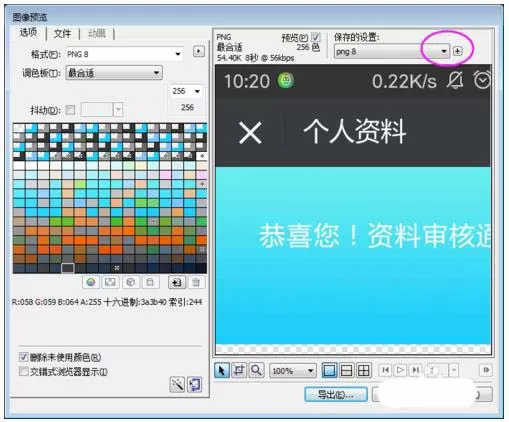Click the 256 色 color count text
509x422 pixels.
coord(308,47)
